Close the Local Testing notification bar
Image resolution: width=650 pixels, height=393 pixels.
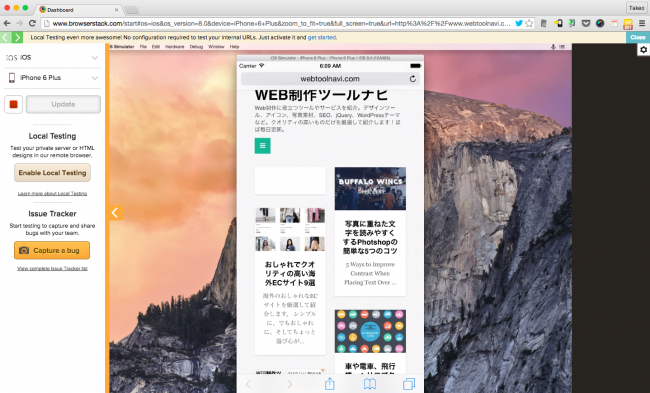click(x=638, y=37)
